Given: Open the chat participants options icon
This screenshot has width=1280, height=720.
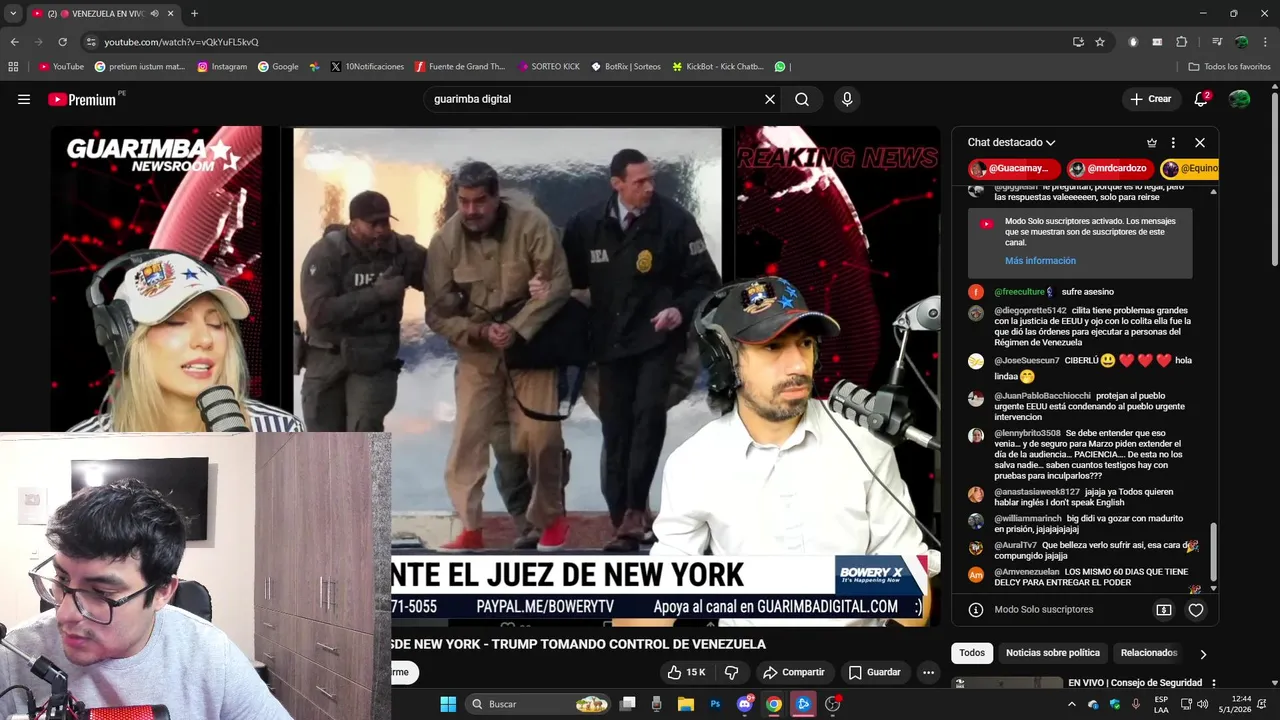Looking at the screenshot, I should point(1152,142).
